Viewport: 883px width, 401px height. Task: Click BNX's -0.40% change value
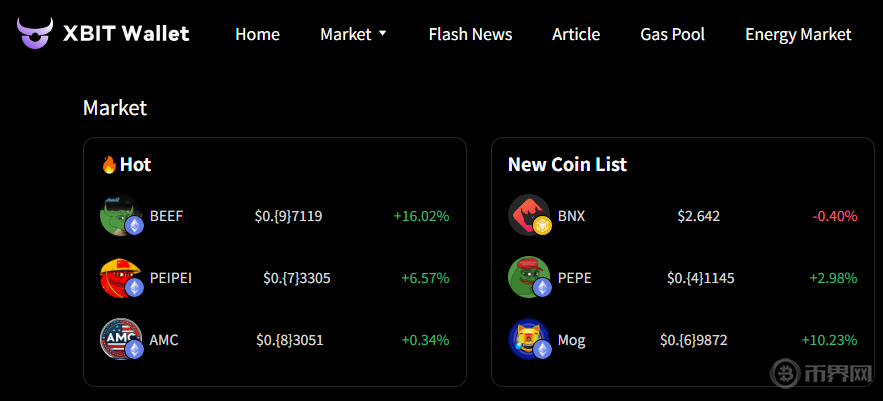pos(834,216)
